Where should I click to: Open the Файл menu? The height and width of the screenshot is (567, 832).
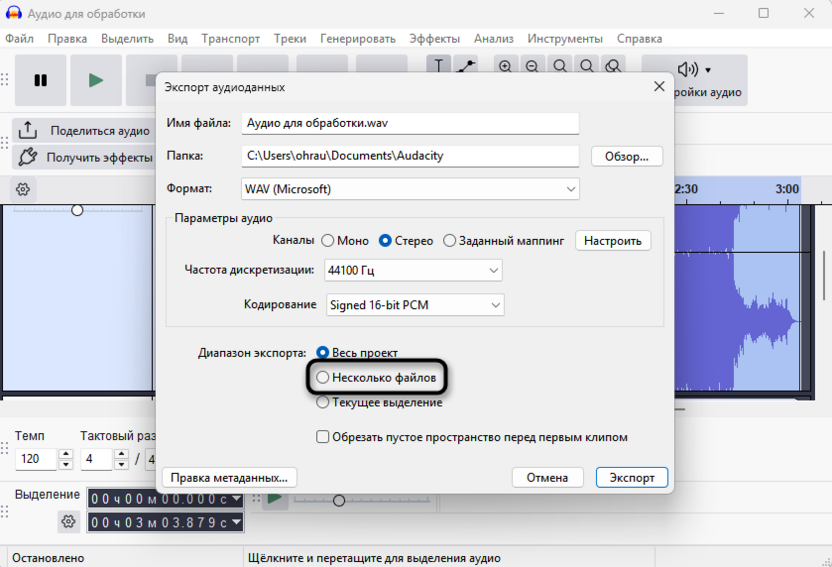coord(20,39)
